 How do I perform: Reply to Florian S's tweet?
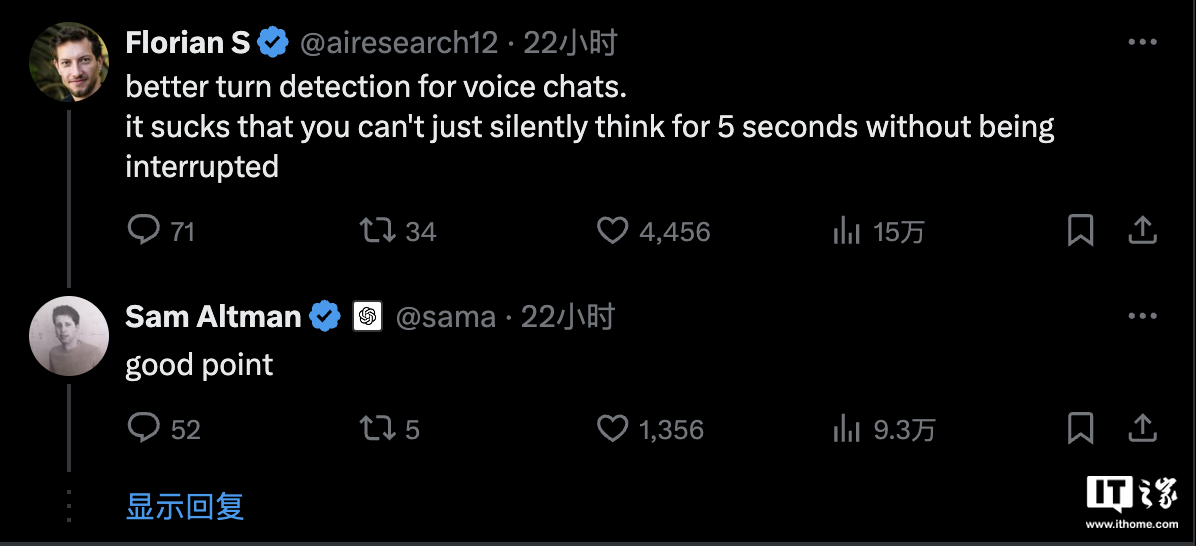tap(144, 231)
